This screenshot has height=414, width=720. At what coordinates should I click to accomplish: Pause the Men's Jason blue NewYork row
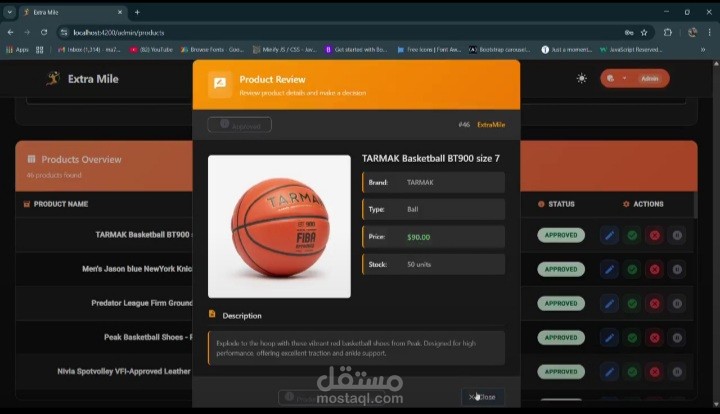point(677,269)
